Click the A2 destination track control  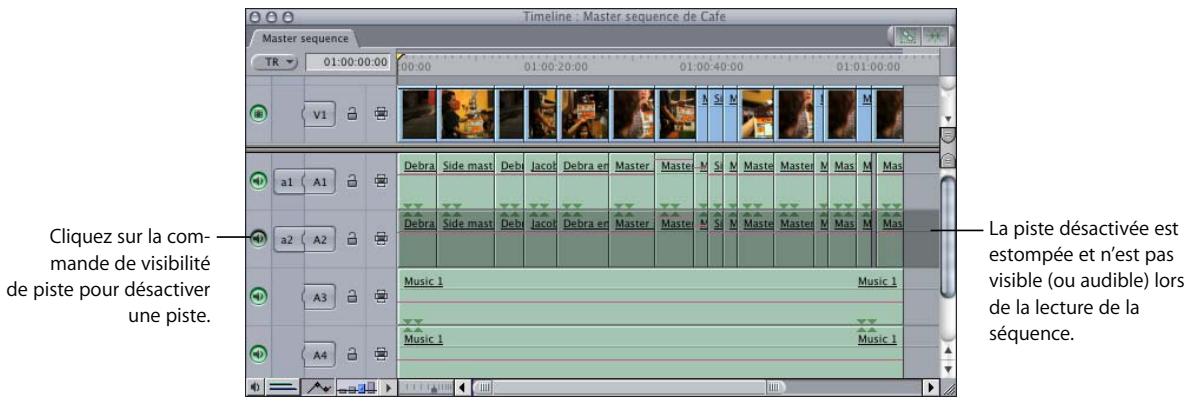[x=320, y=239]
